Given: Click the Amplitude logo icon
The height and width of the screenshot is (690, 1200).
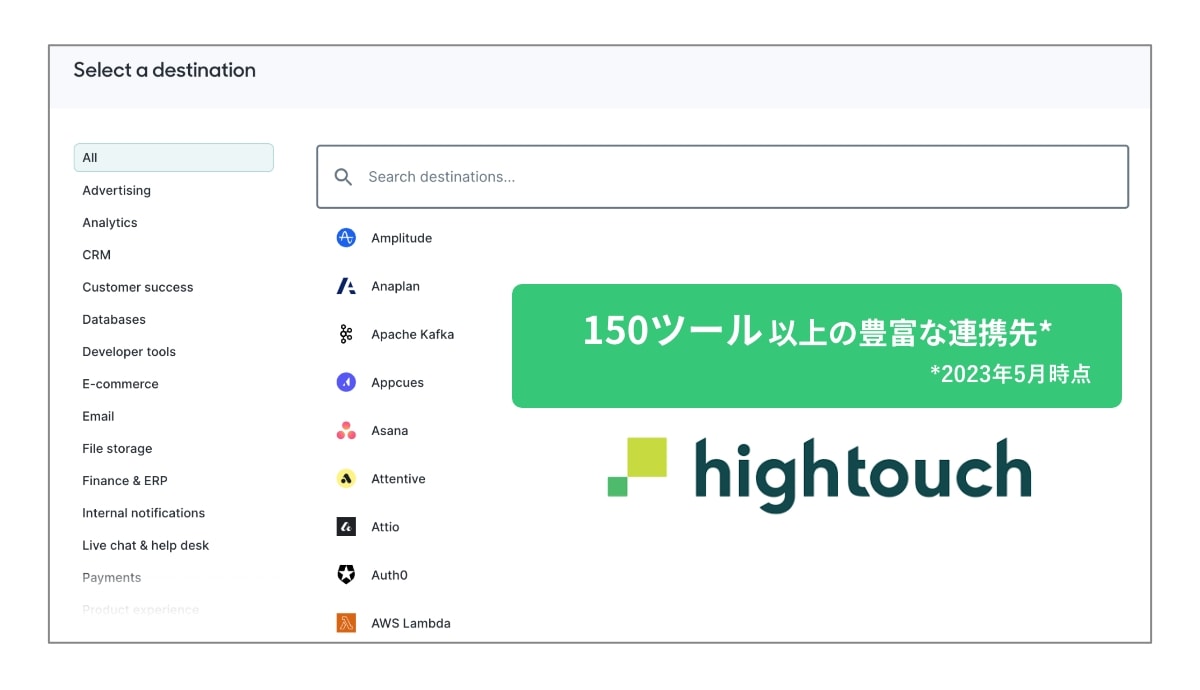Looking at the screenshot, I should [346, 238].
